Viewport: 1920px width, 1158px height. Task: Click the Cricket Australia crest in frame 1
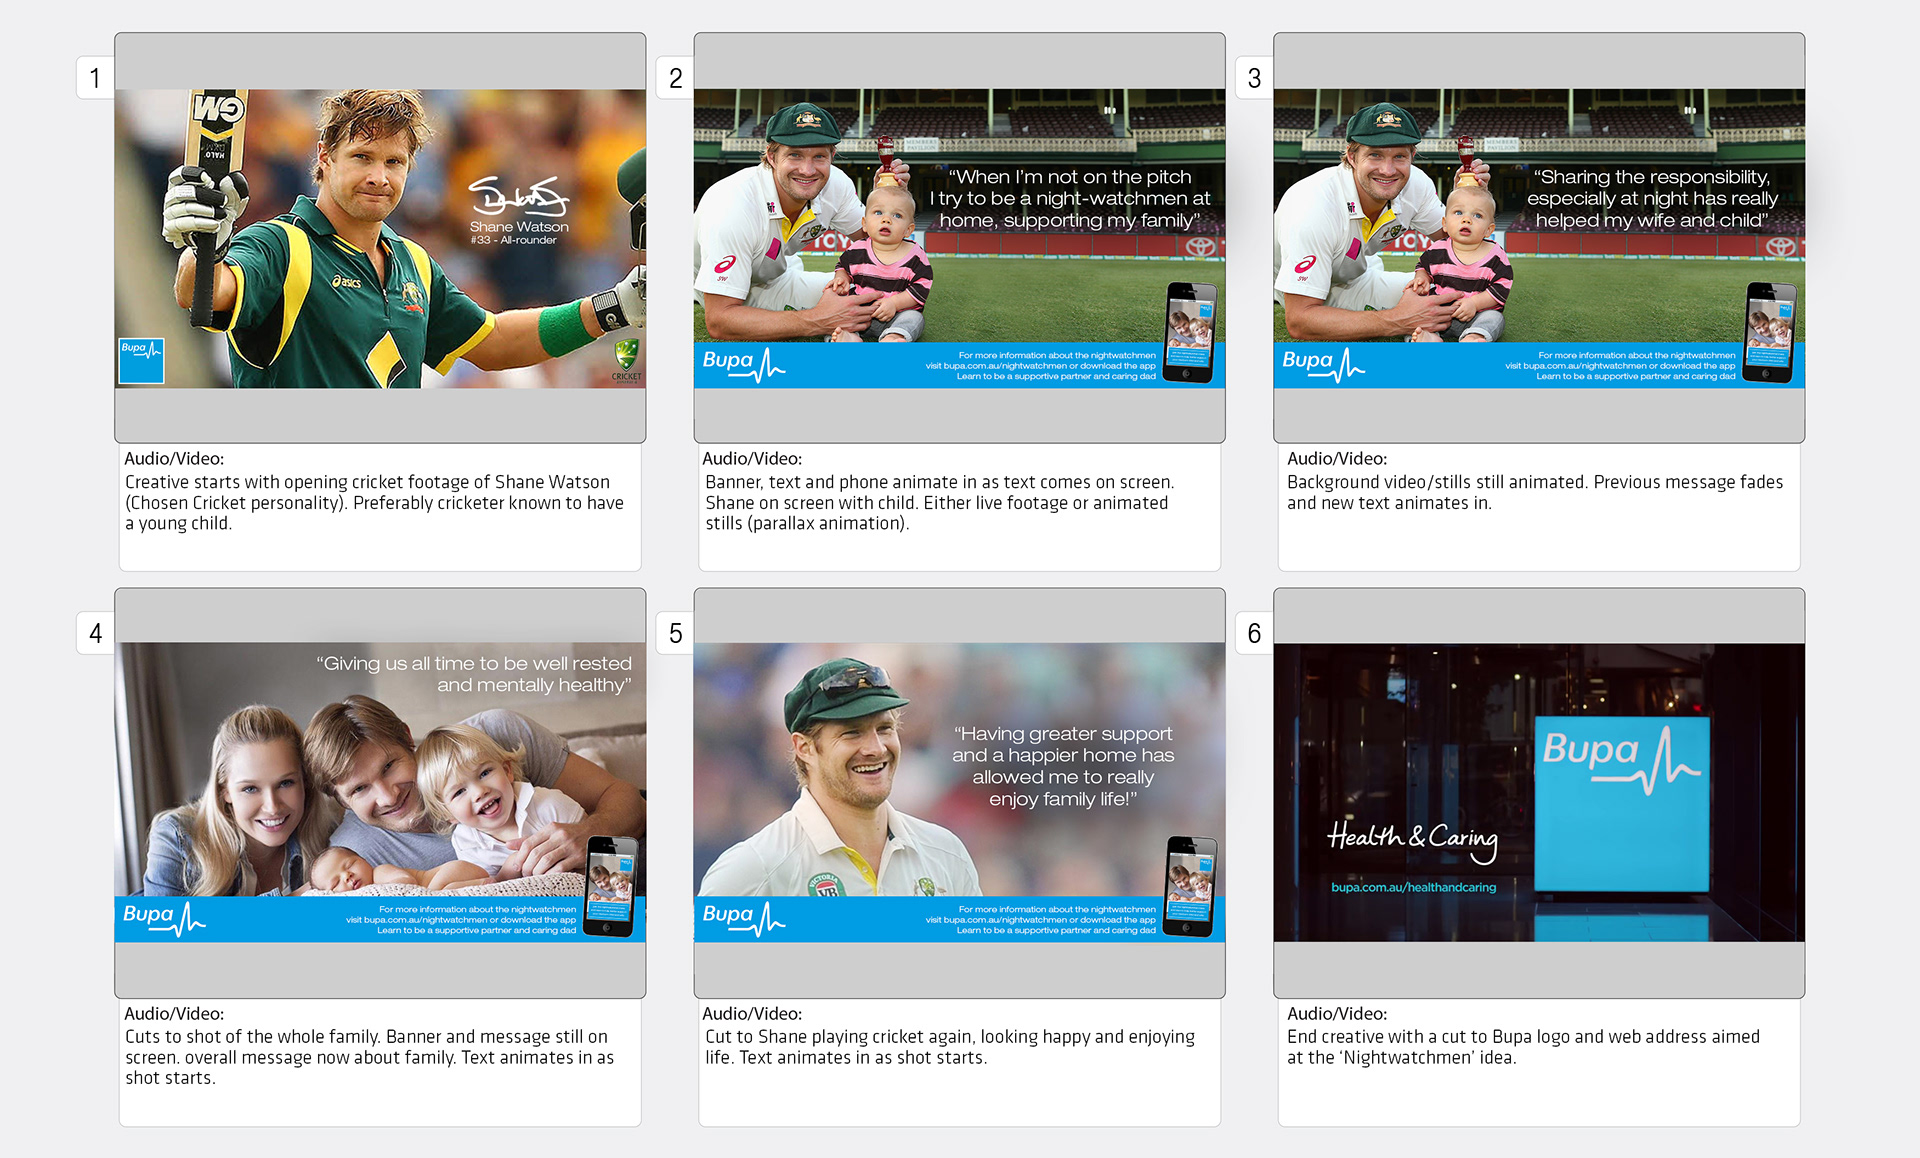(x=626, y=361)
